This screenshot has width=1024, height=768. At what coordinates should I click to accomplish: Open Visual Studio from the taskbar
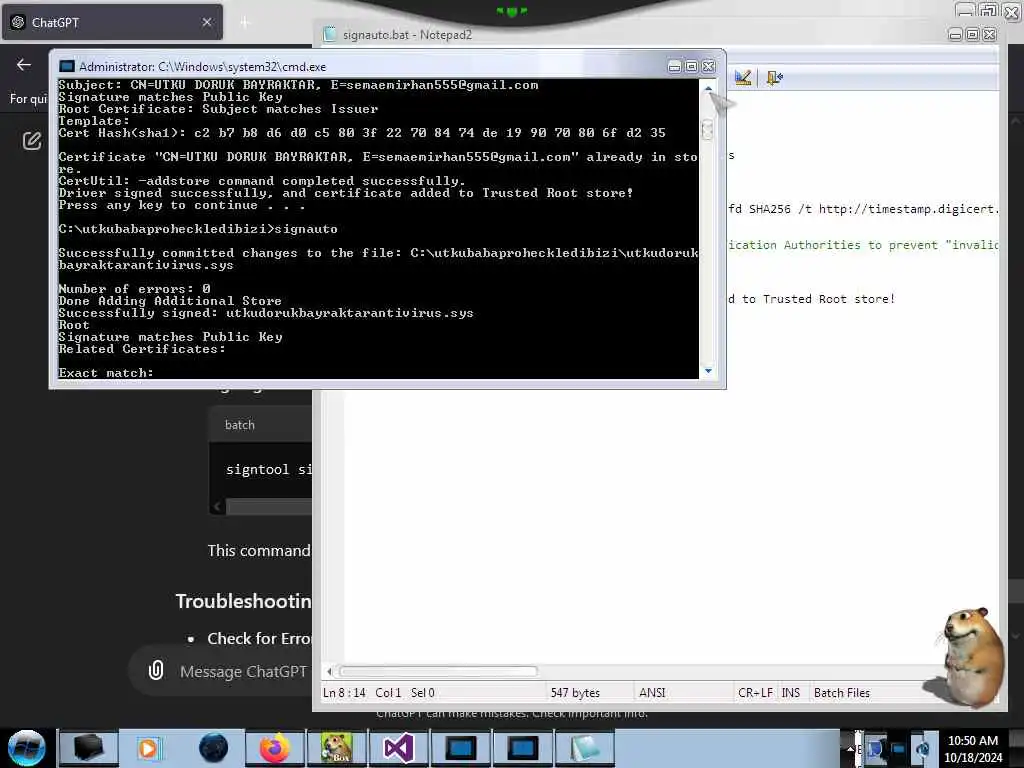(398, 748)
